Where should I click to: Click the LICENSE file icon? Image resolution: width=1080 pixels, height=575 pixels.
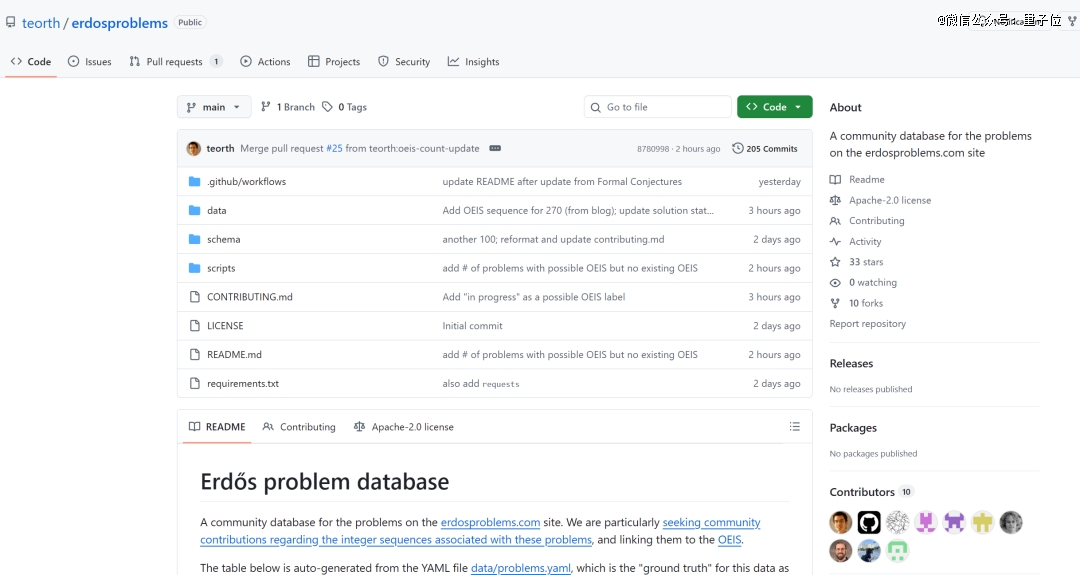(195, 326)
